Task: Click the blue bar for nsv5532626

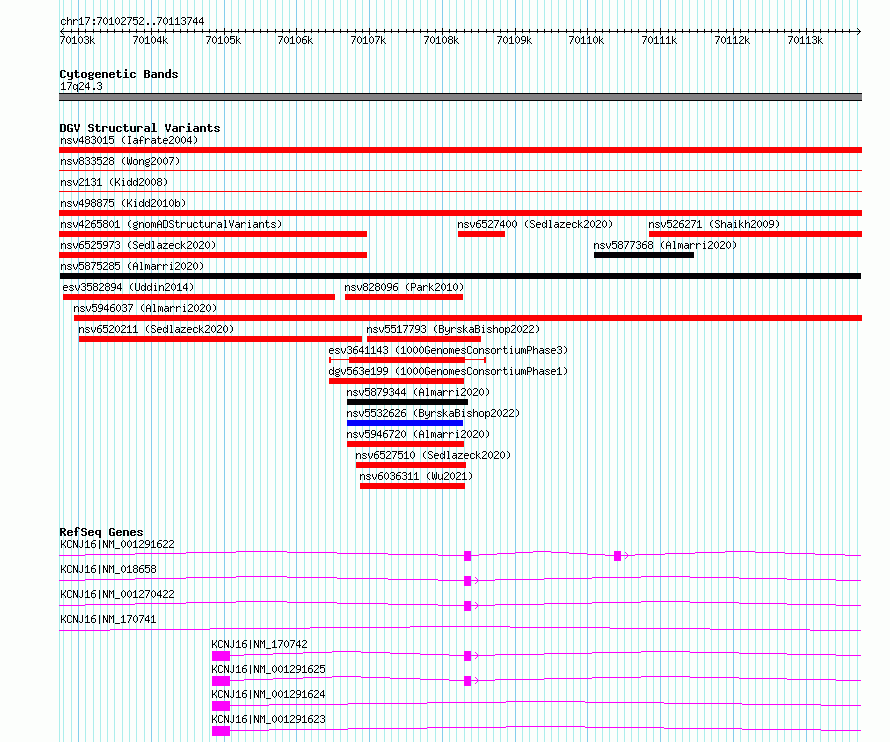Action: (x=405, y=423)
